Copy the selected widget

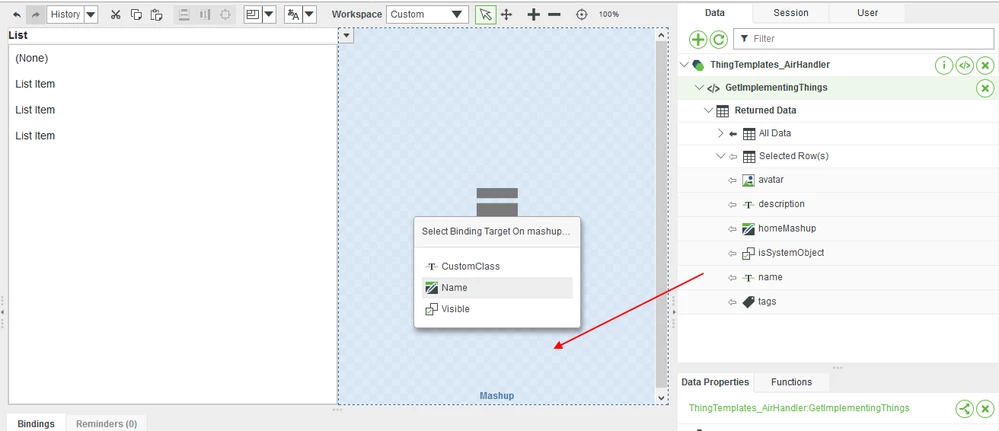tap(136, 14)
